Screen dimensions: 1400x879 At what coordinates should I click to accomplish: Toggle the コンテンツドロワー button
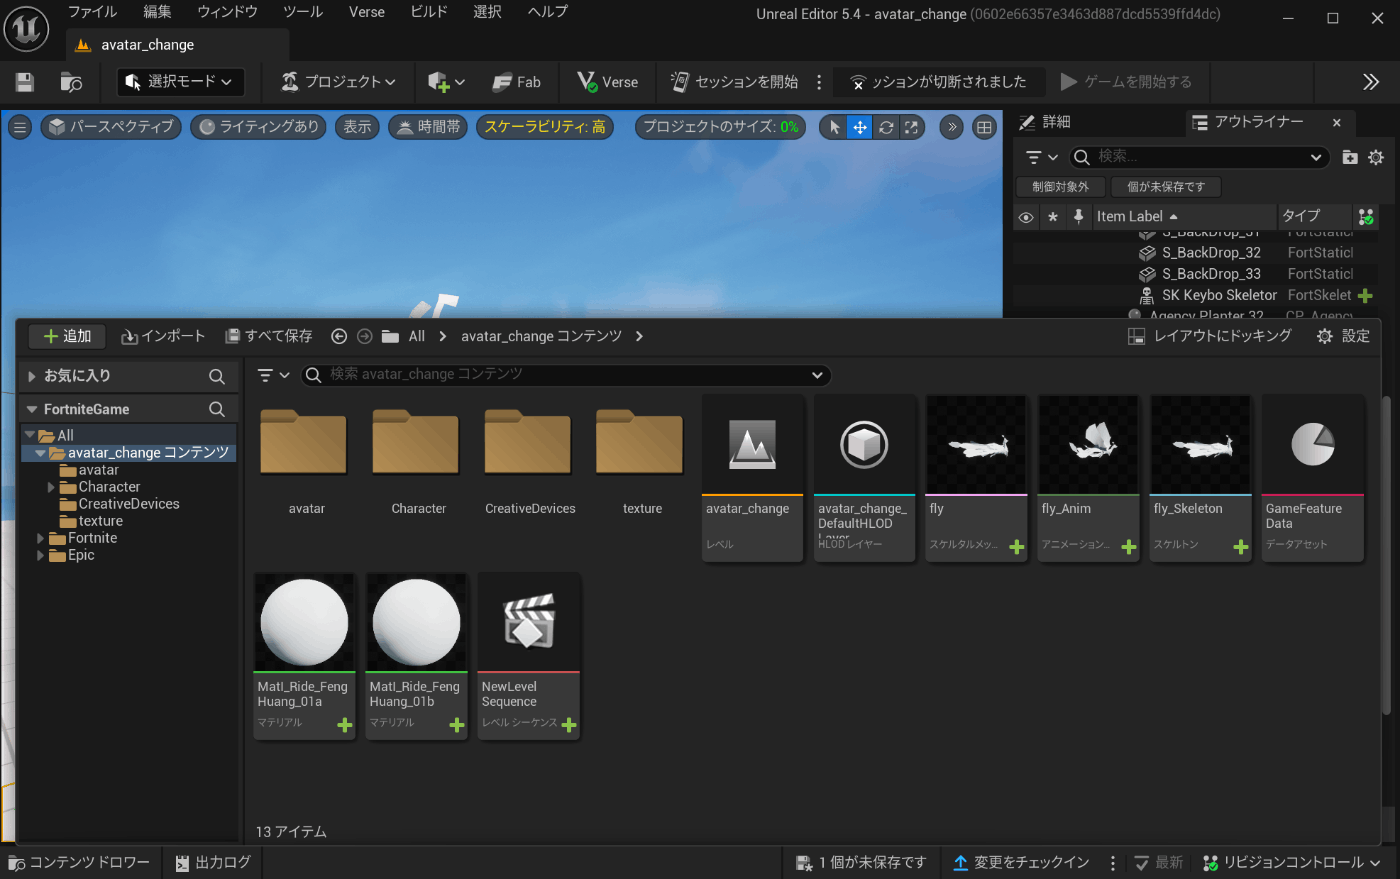(x=79, y=862)
